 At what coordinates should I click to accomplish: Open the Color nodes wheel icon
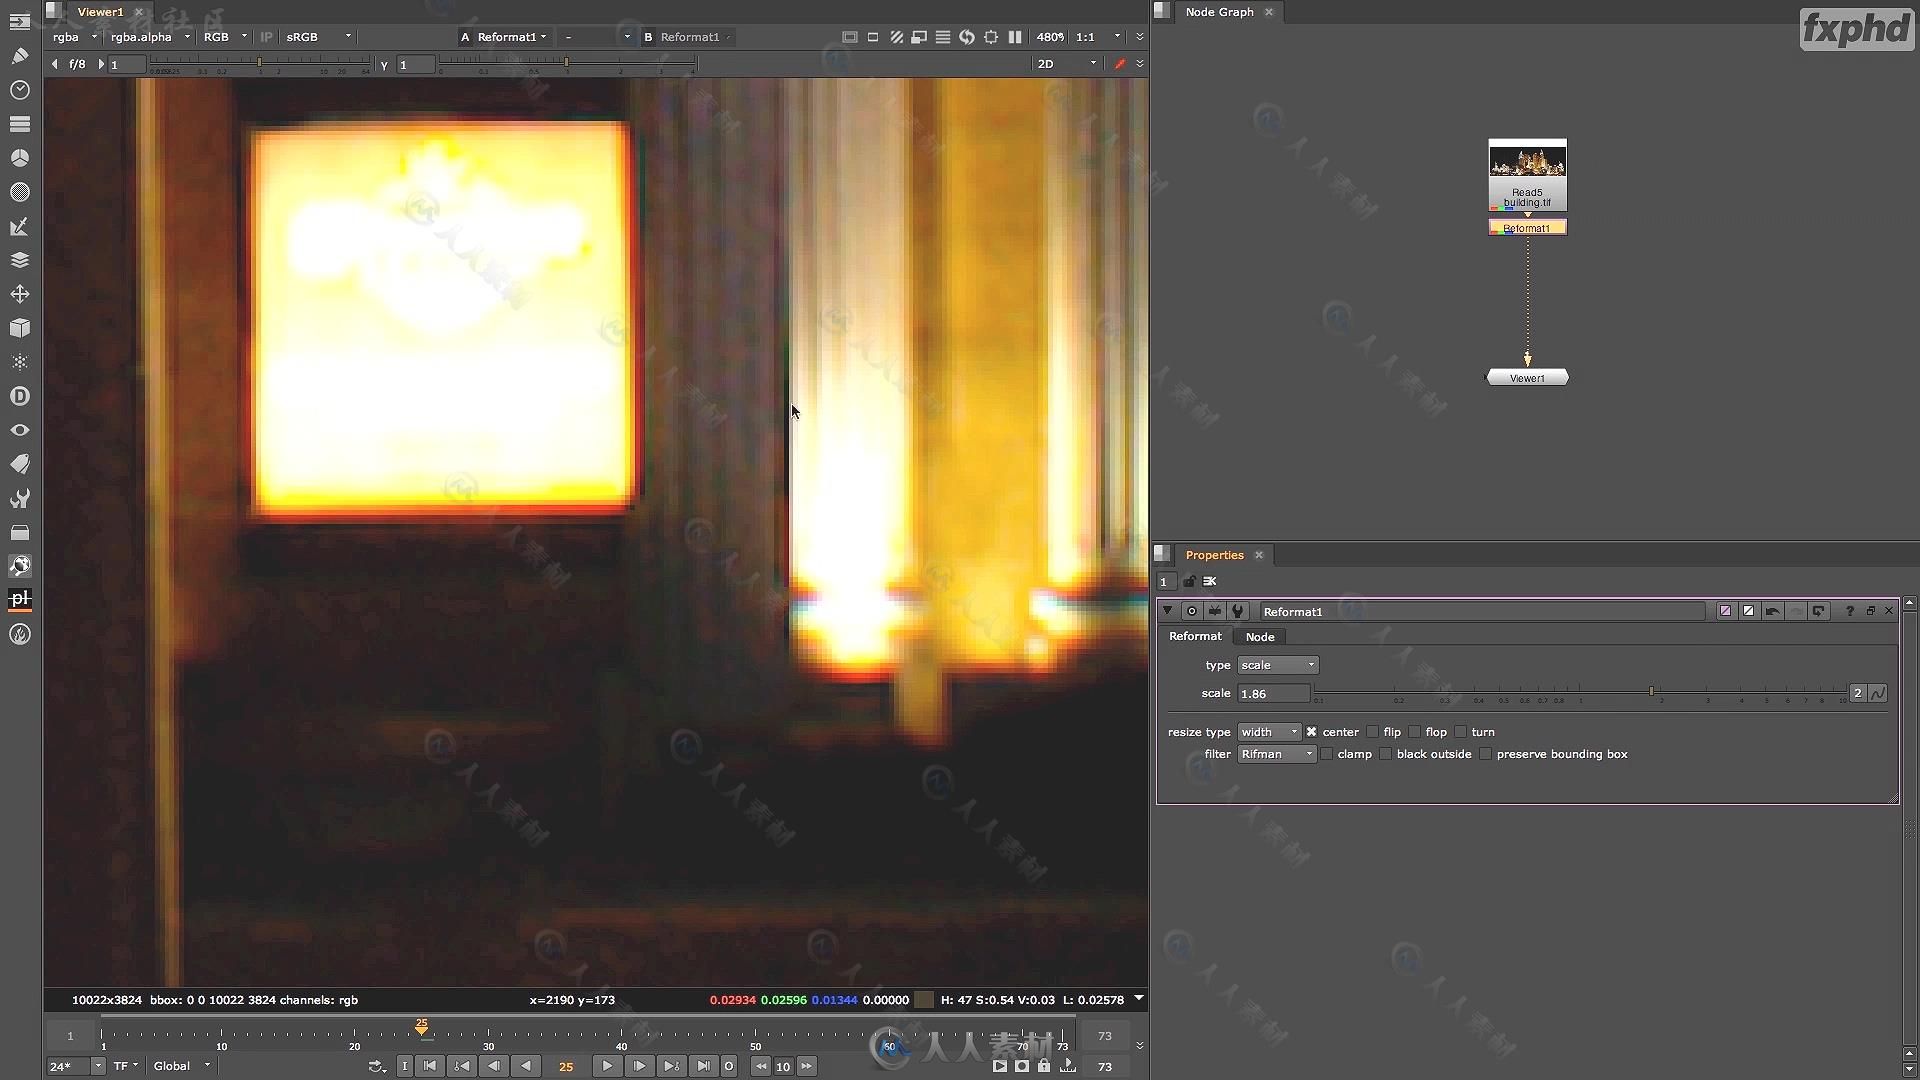(19, 158)
